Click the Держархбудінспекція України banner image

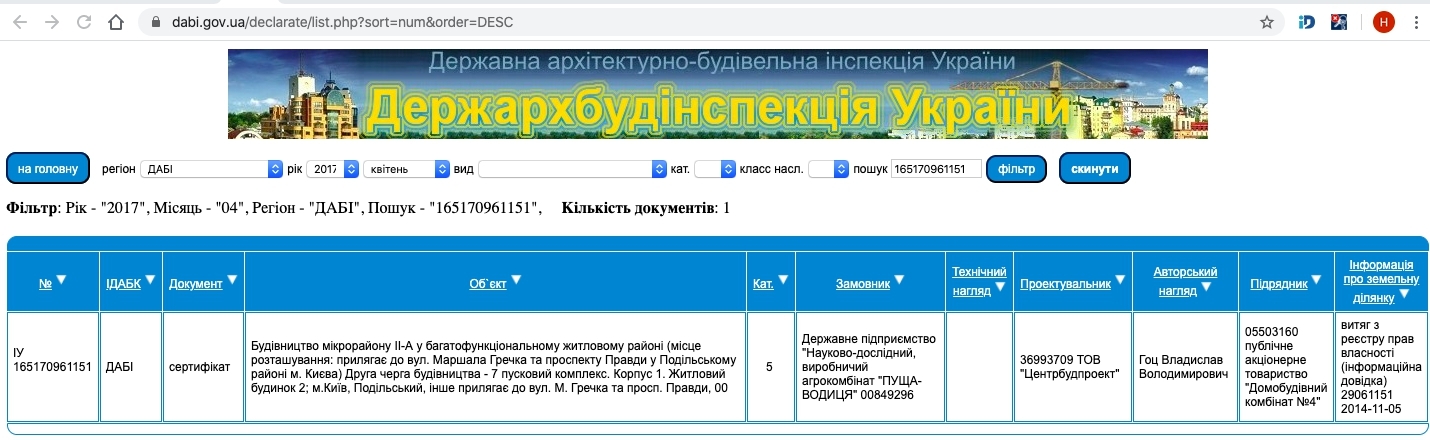(x=717, y=93)
